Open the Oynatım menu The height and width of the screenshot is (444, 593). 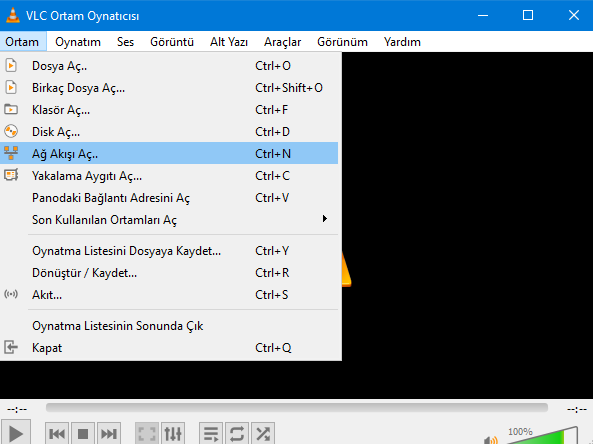point(78,42)
